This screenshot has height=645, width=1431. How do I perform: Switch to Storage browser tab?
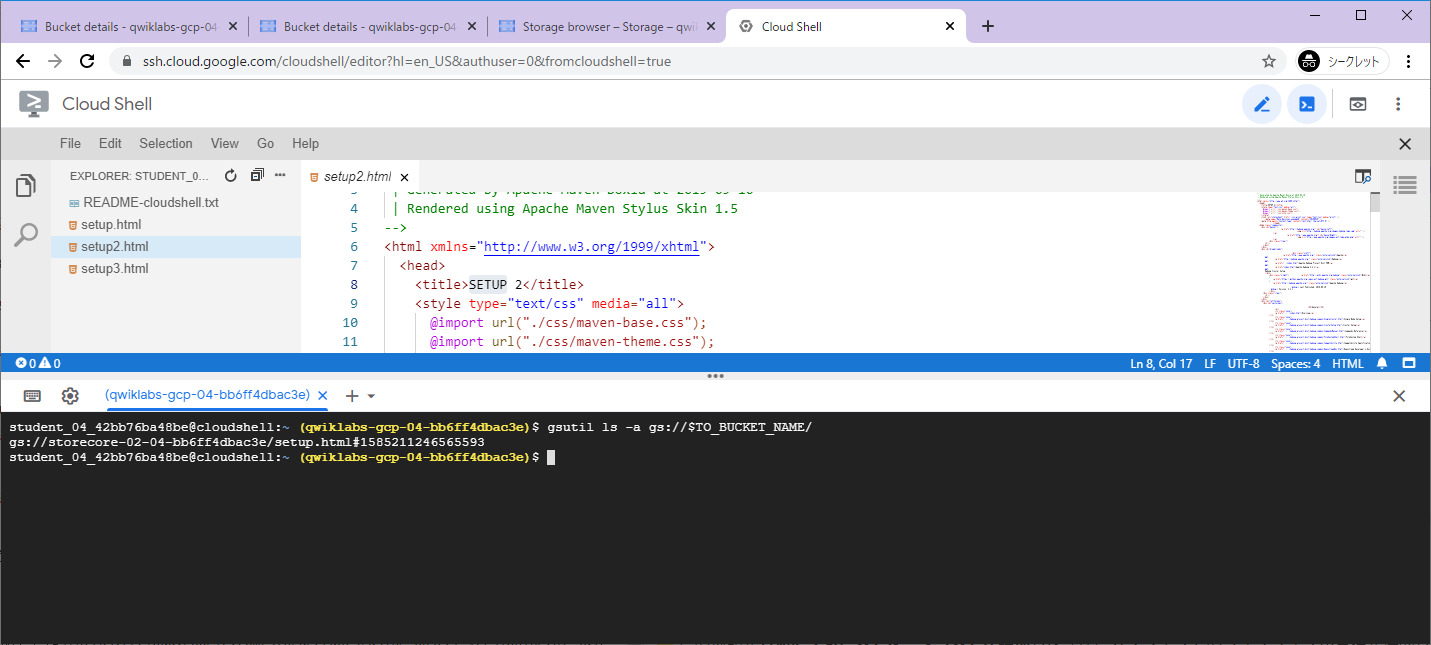609,27
